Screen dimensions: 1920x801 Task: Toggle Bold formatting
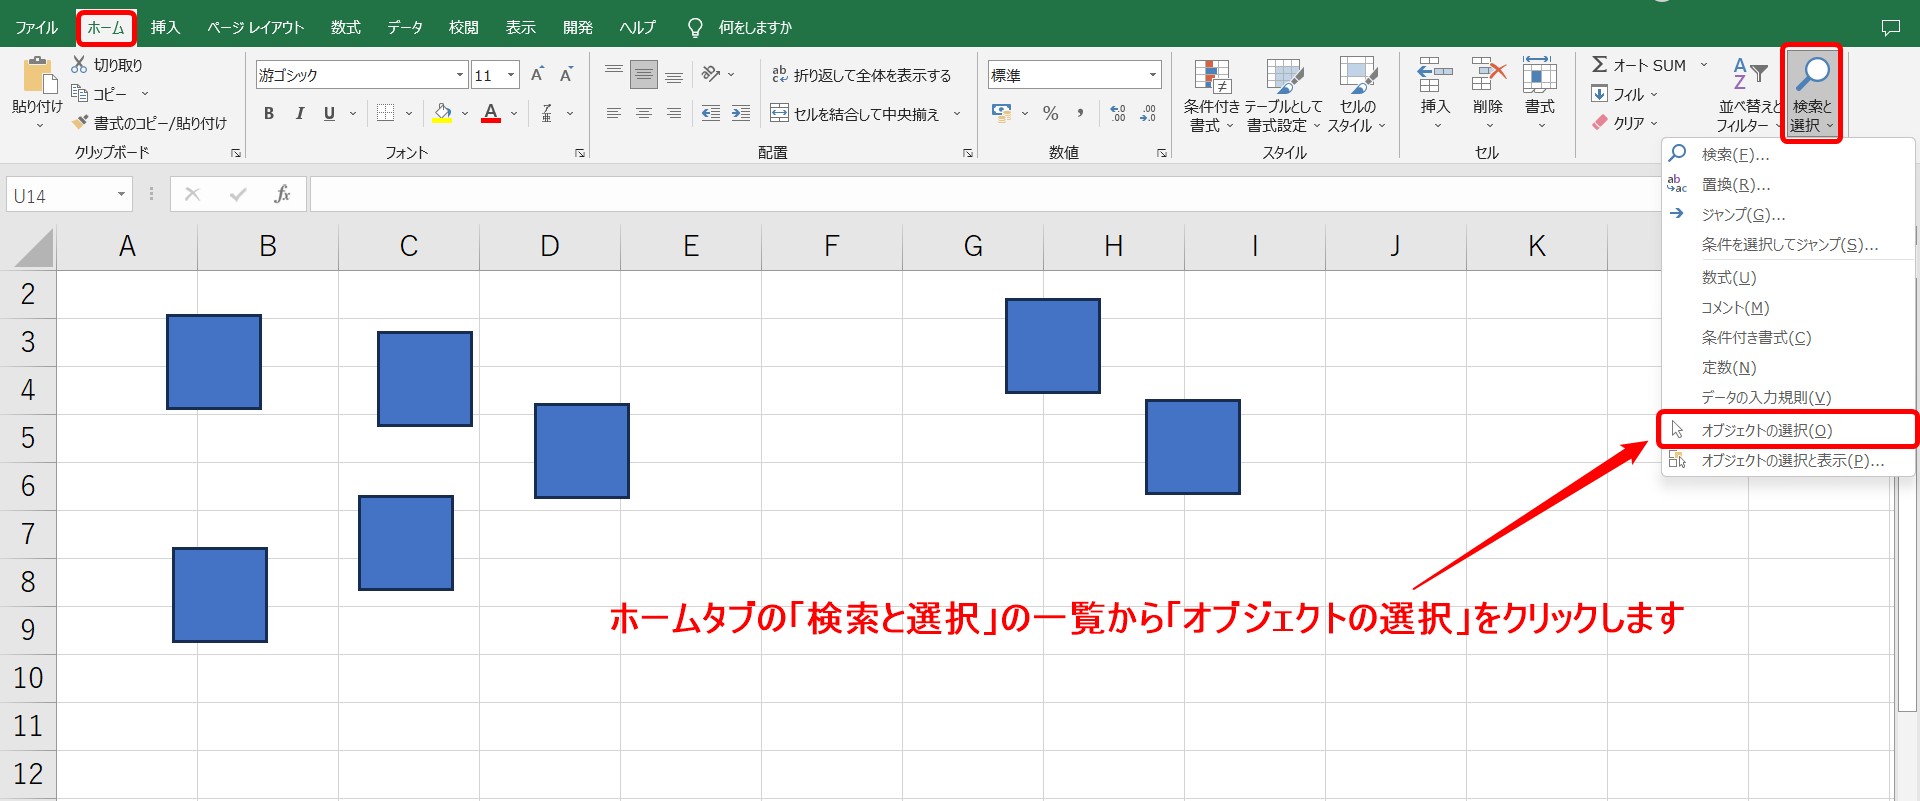(x=269, y=114)
